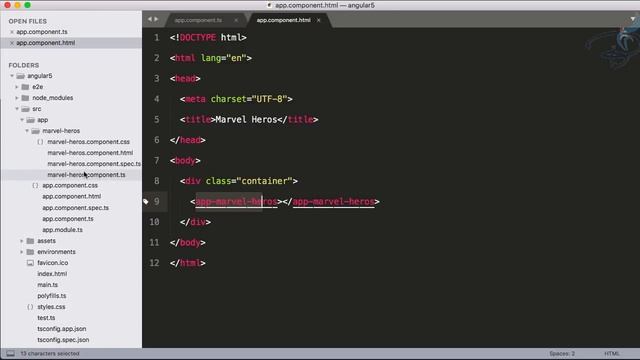The width and height of the screenshot is (640, 360).
Task: Select app.component.ts under Open Files
Action: 42,32
